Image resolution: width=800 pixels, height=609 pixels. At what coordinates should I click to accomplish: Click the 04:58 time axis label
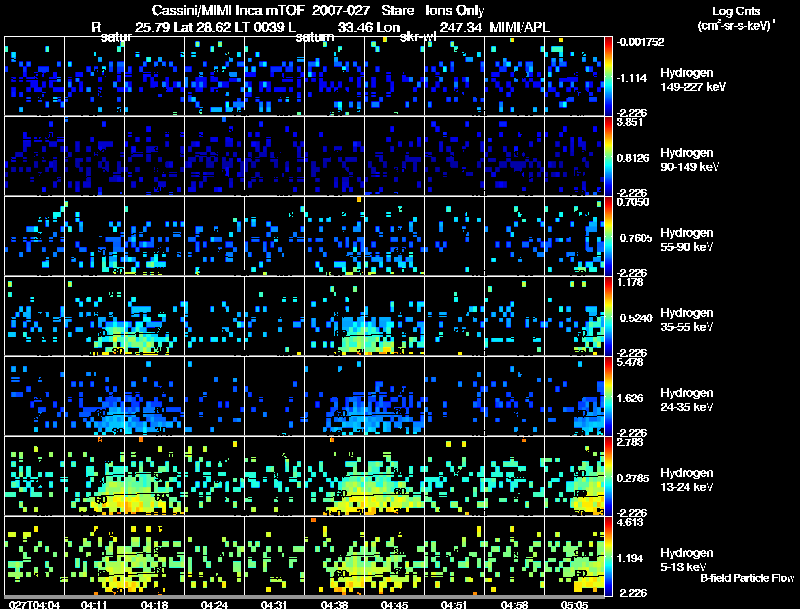point(514,605)
